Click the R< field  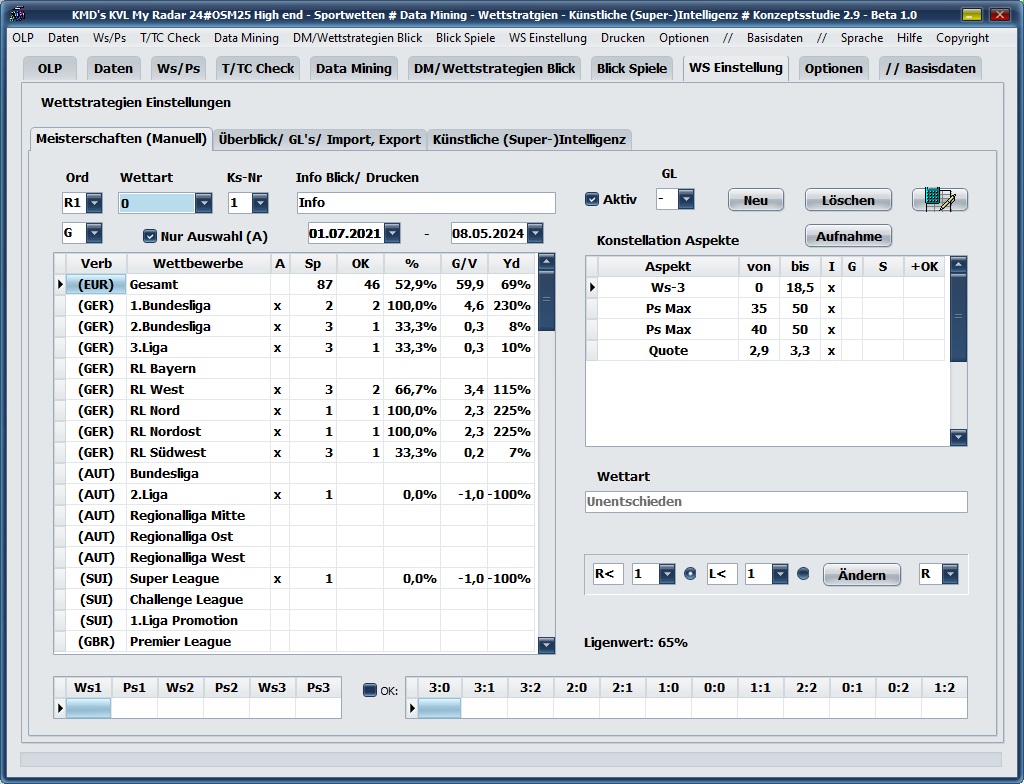(608, 574)
